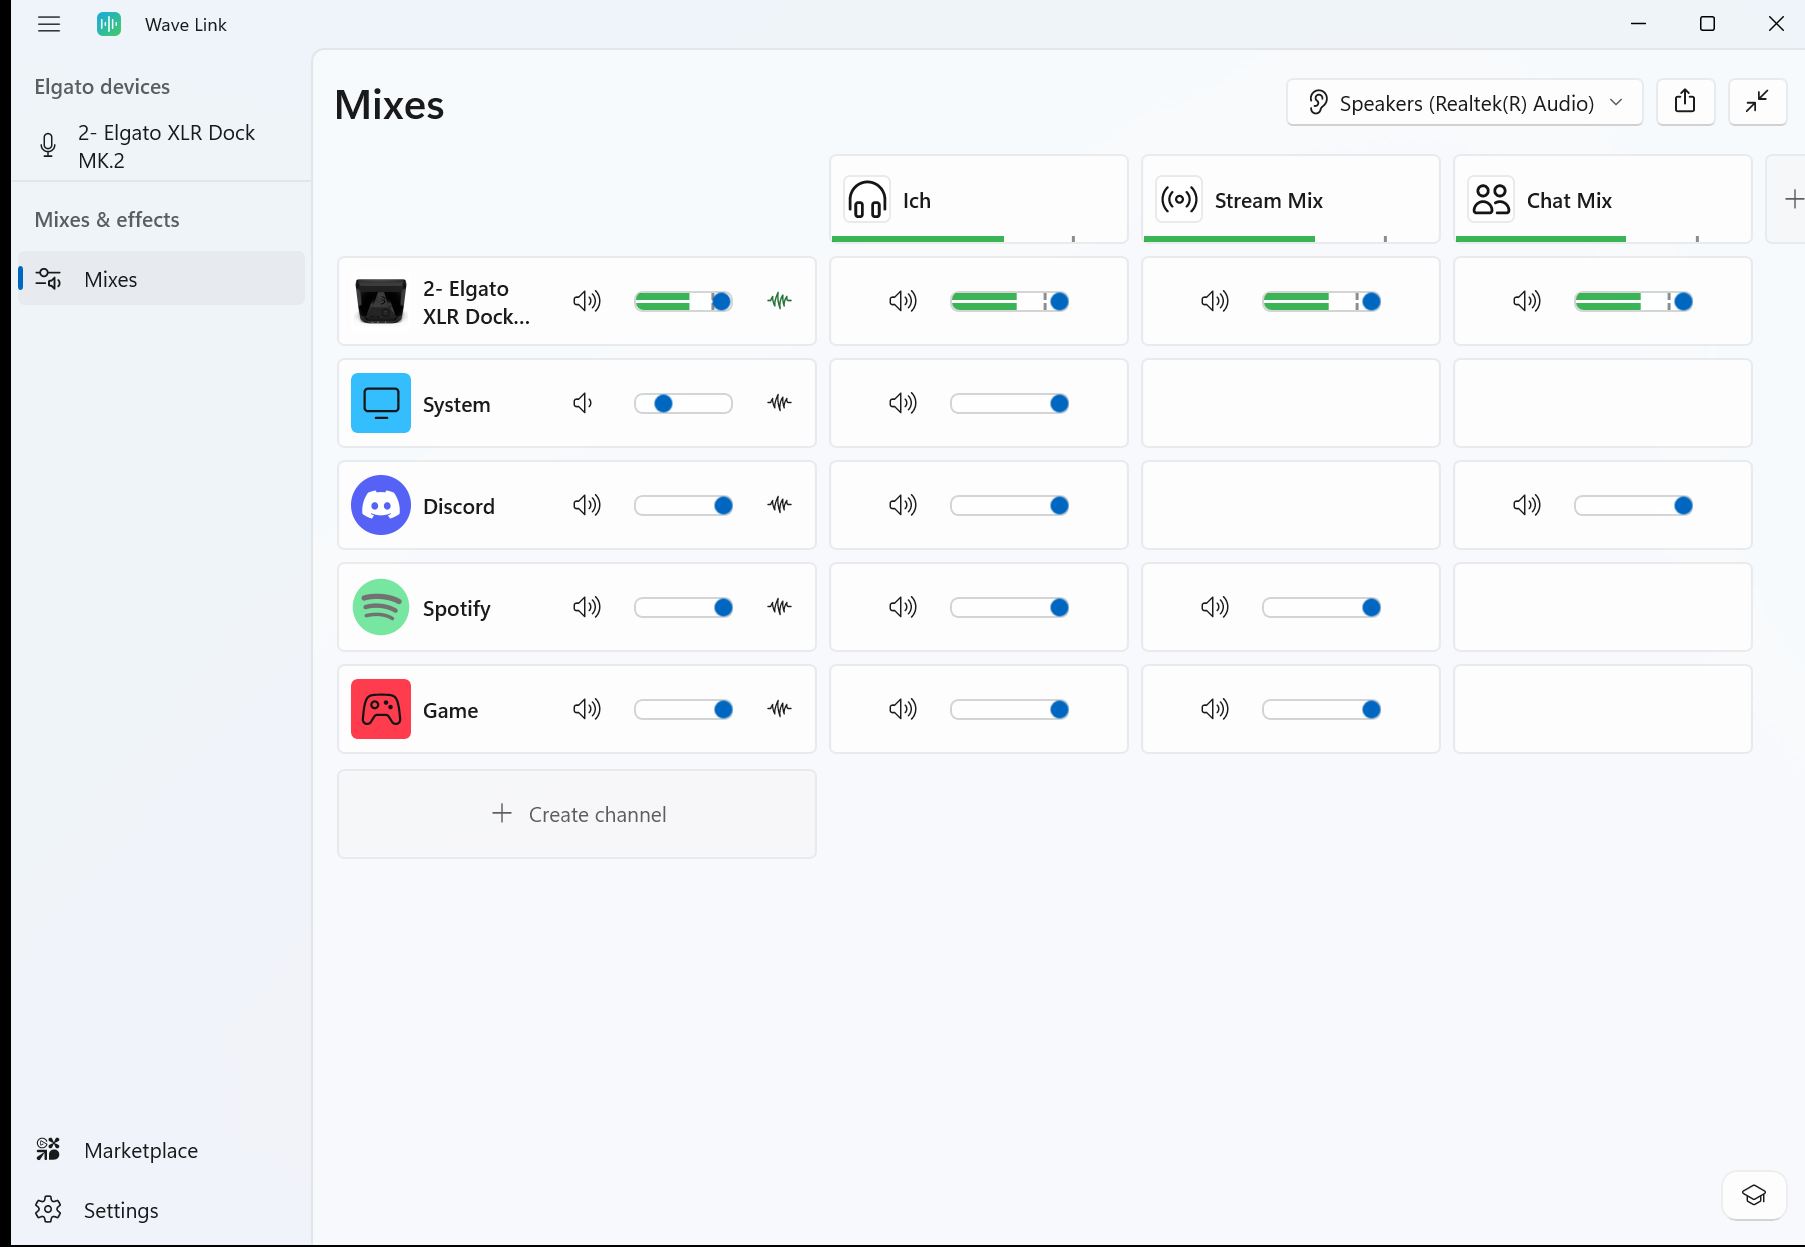Open Settings in the sidebar
The width and height of the screenshot is (1805, 1247).
[121, 1210]
